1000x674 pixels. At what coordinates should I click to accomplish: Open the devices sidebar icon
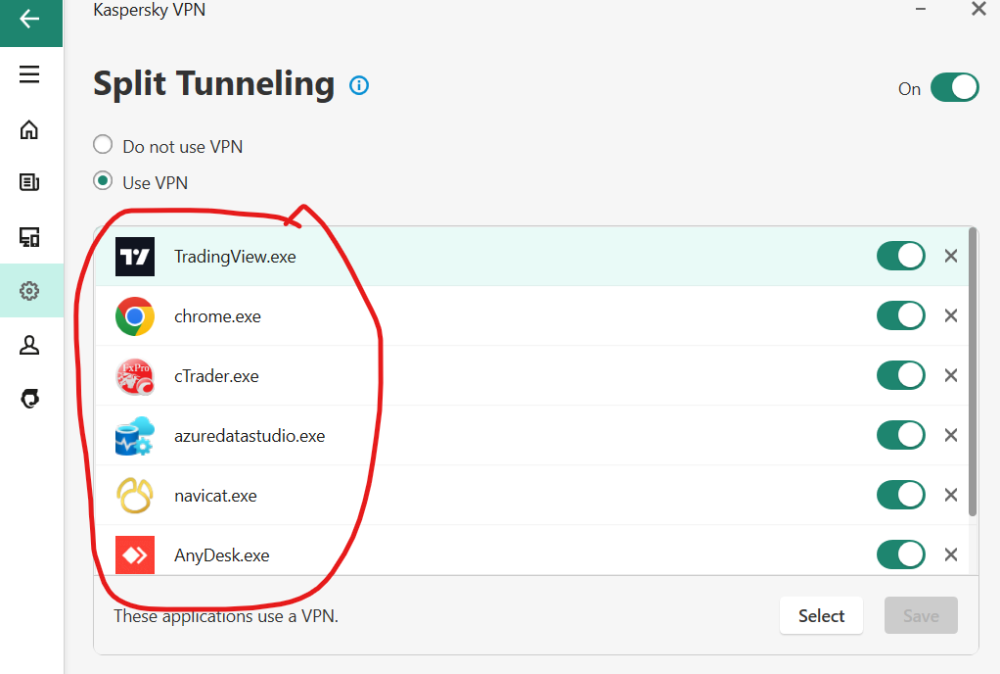30,237
